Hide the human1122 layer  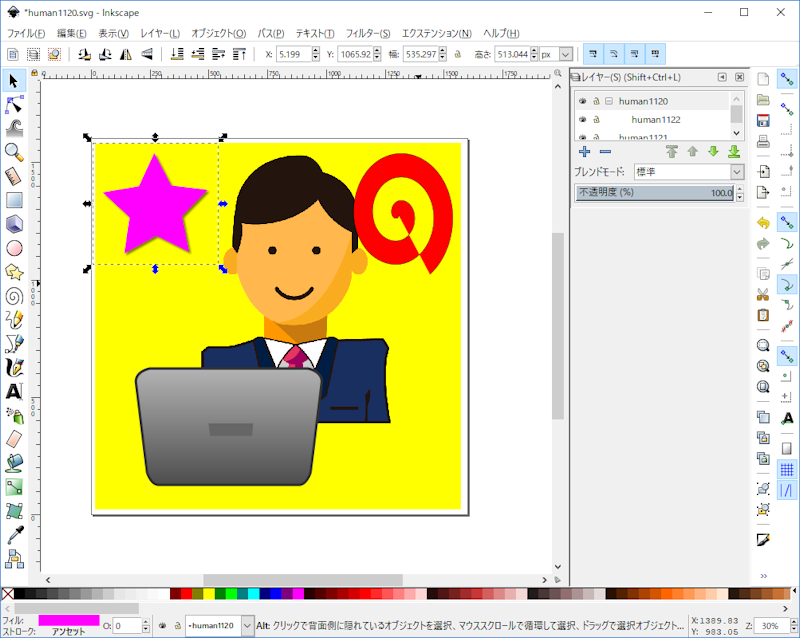tap(583, 118)
